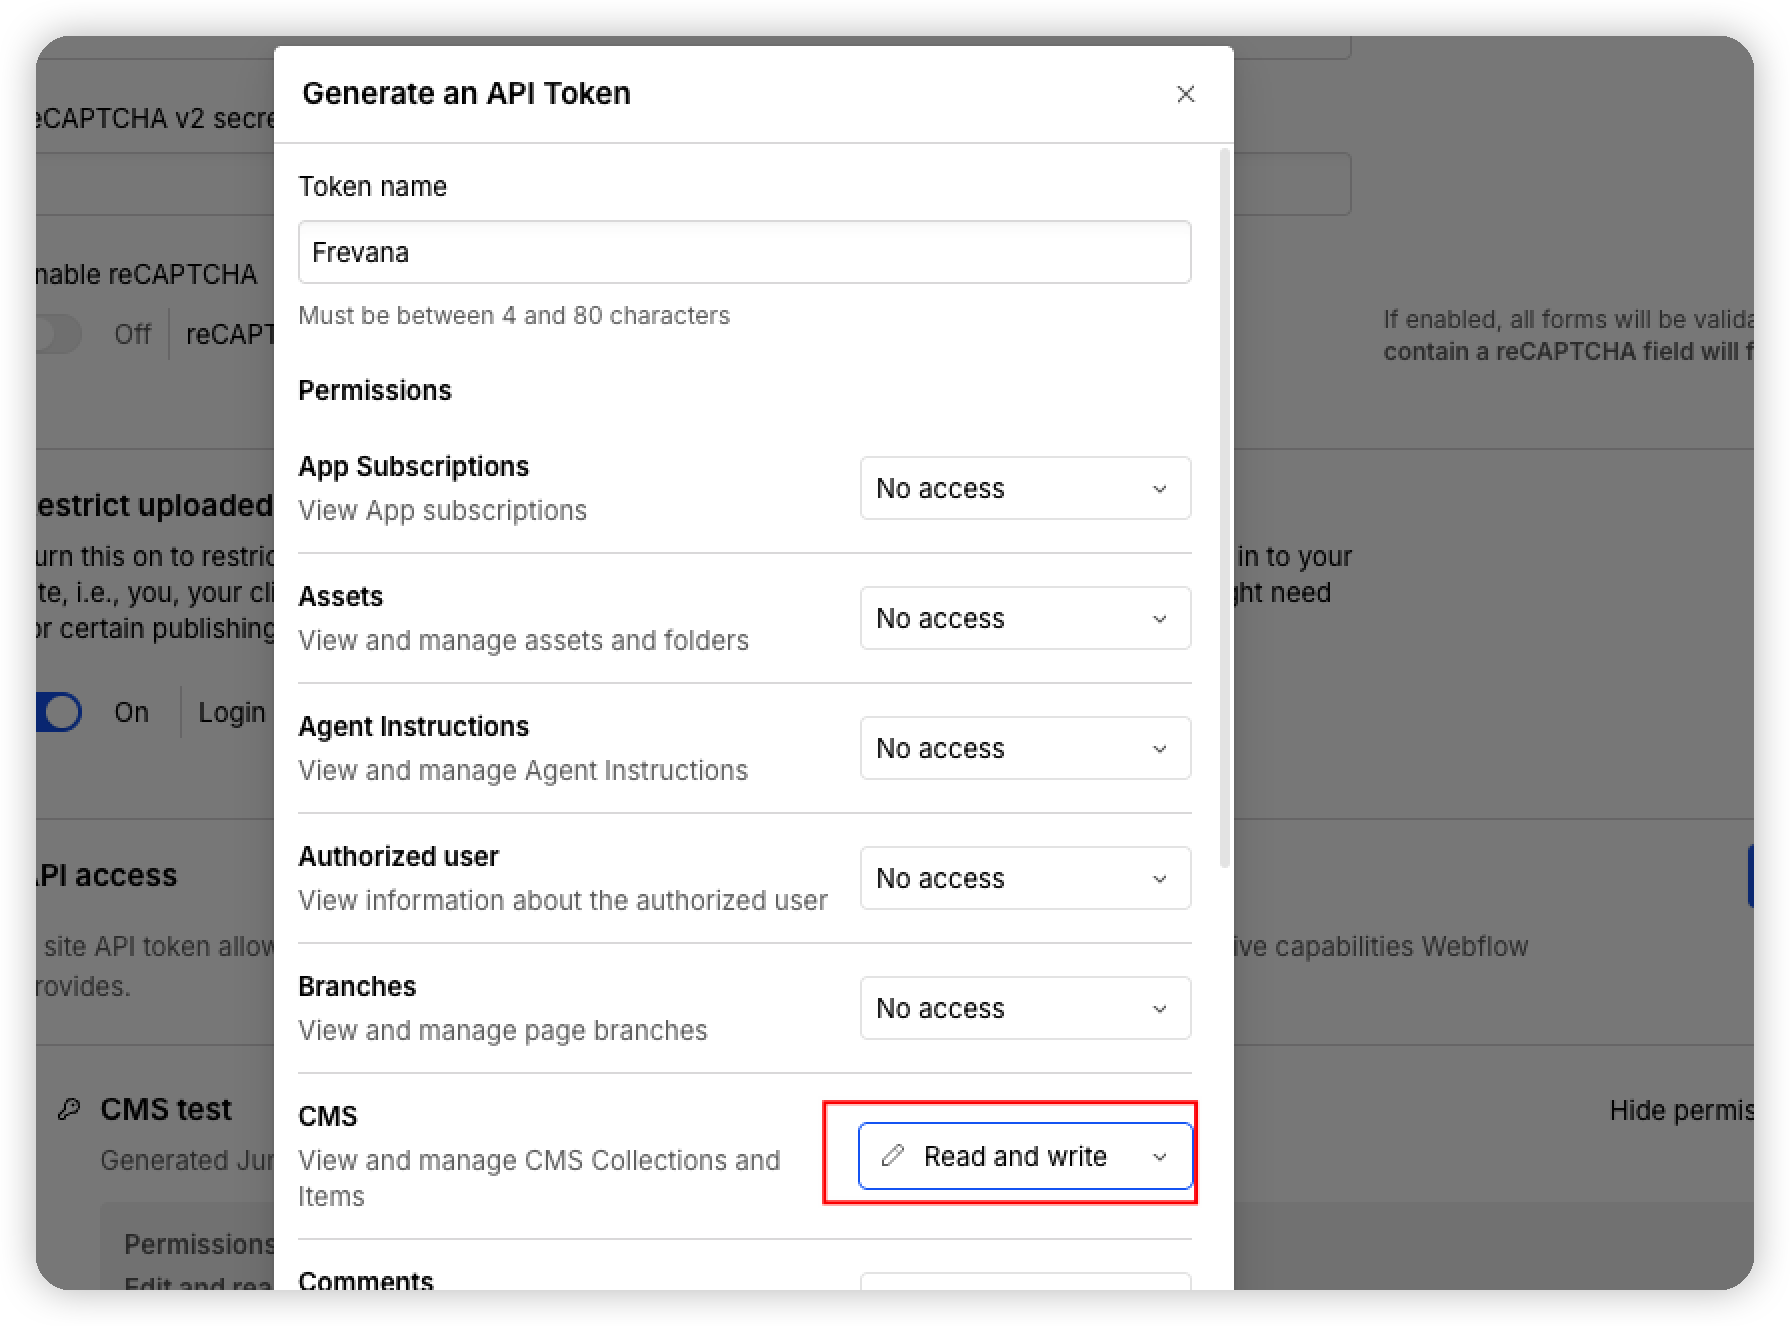
Task: Open the Authorized user access dropdown
Action: click(x=1025, y=878)
